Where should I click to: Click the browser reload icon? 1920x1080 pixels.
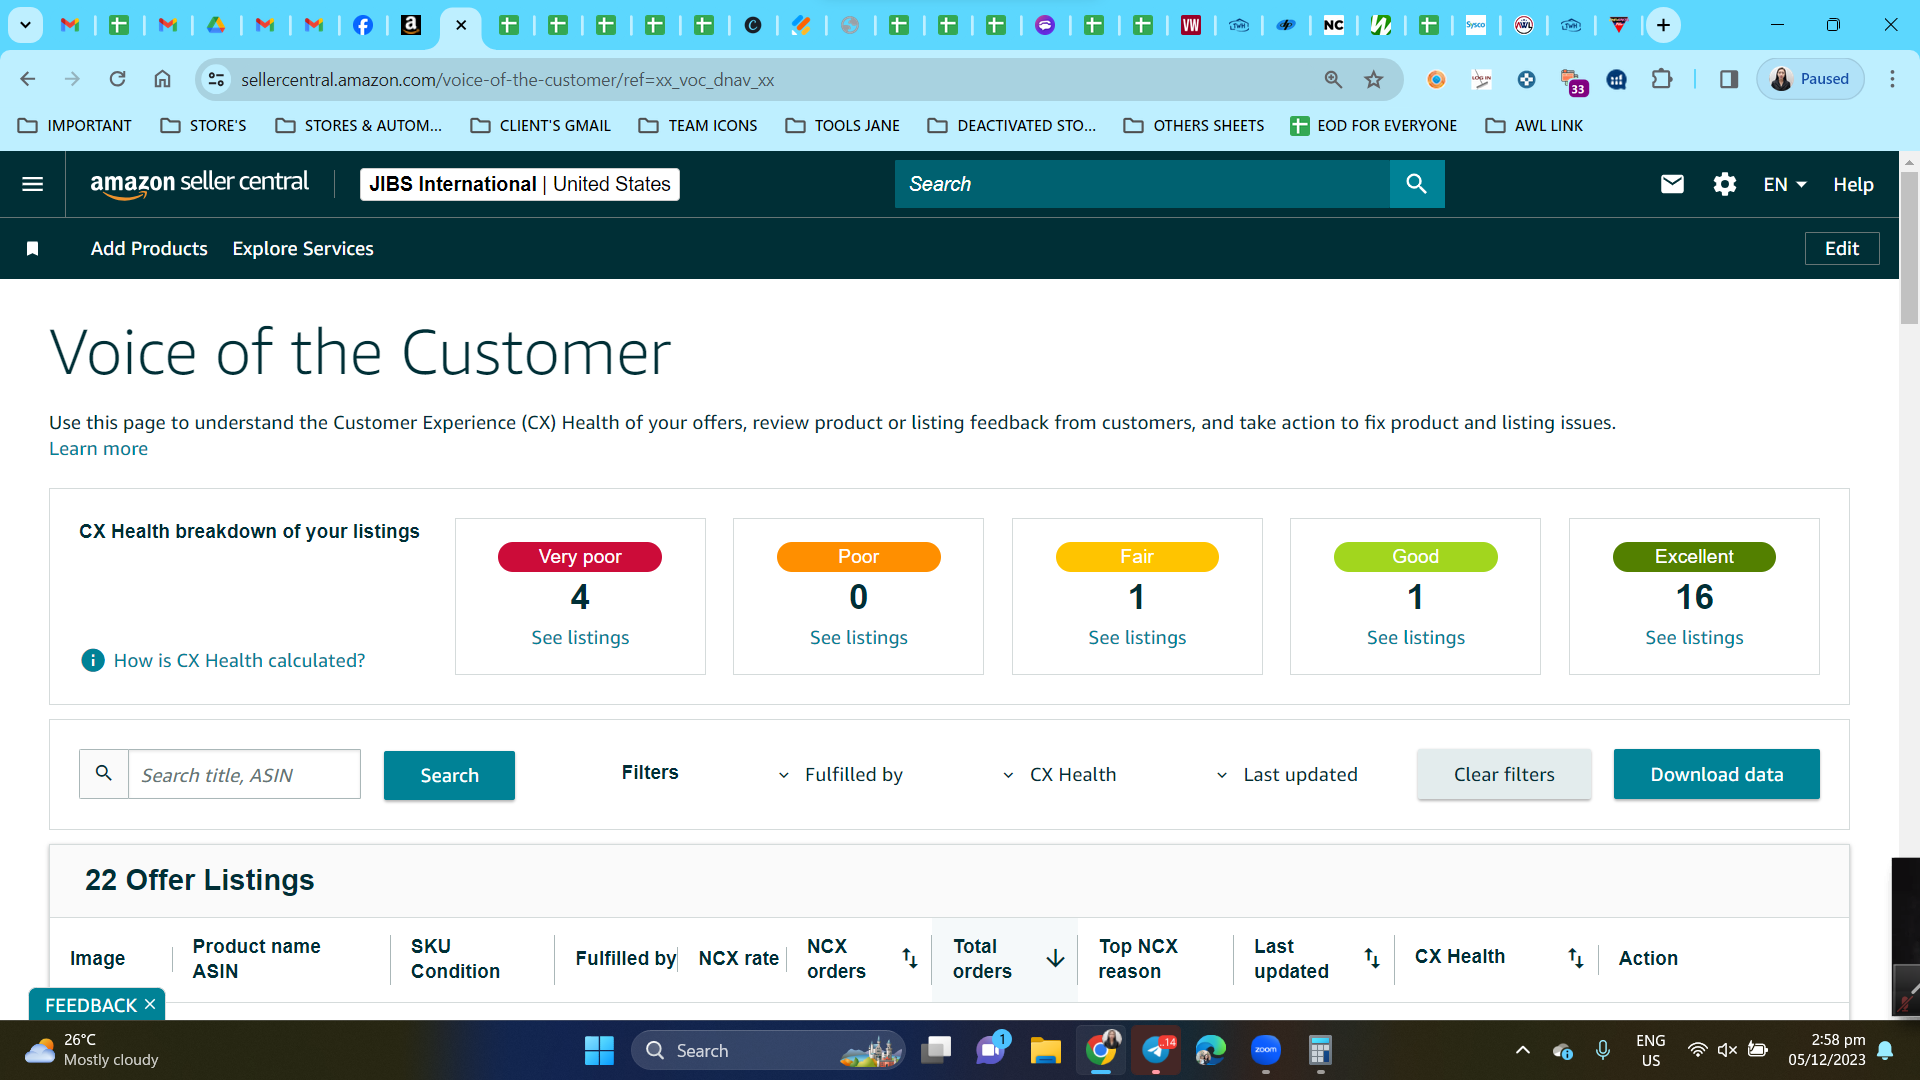pyautogui.click(x=118, y=79)
